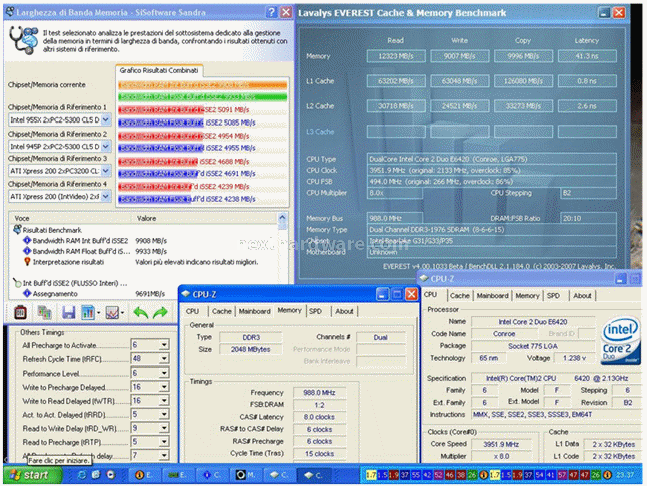Launch Internet Explorer from quick launch
The width and height of the screenshot is (647, 486).
[x=82, y=475]
